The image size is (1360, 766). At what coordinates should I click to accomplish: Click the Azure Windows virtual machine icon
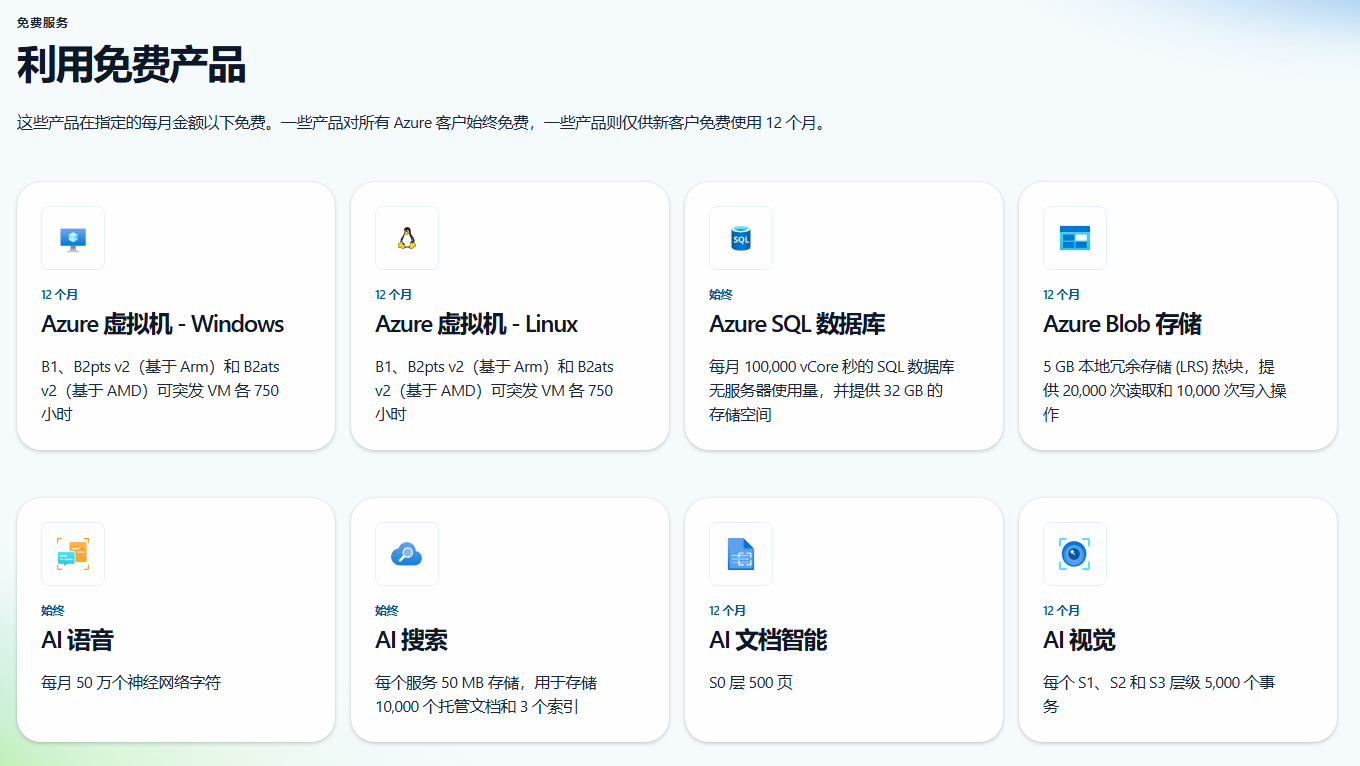73,238
